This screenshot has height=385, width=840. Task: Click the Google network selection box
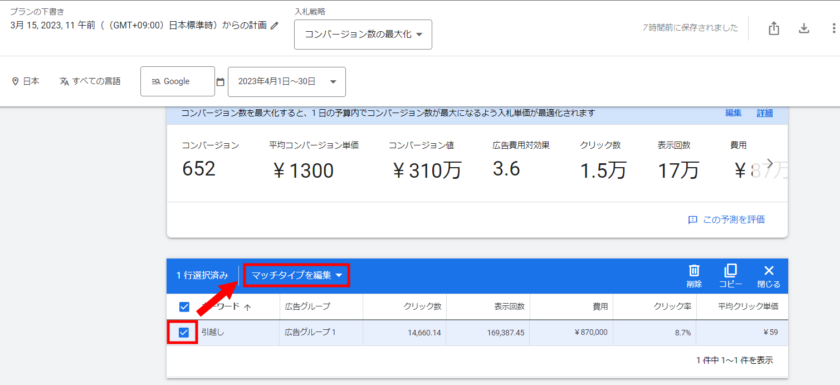tap(177, 81)
